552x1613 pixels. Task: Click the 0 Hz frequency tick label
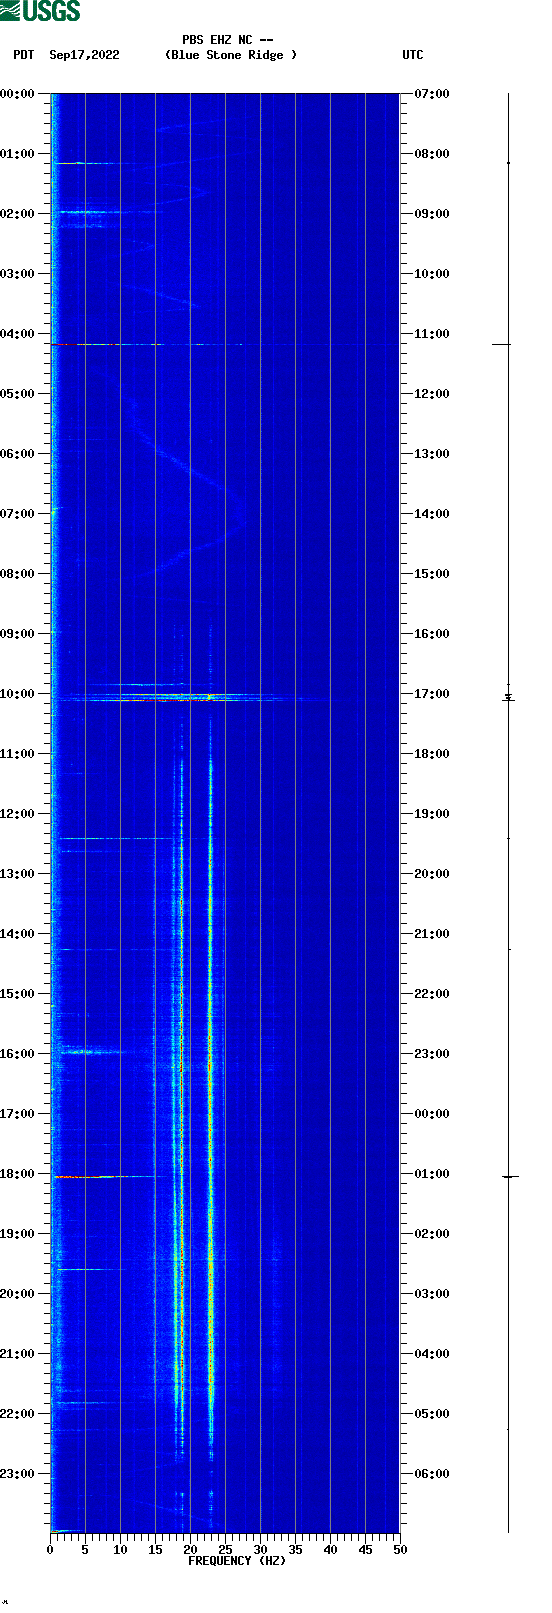pyautogui.click(x=50, y=1550)
